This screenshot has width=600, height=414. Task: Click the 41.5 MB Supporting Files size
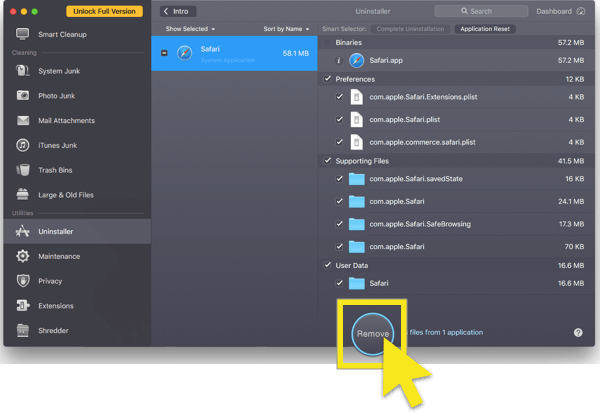click(x=571, y=161)
